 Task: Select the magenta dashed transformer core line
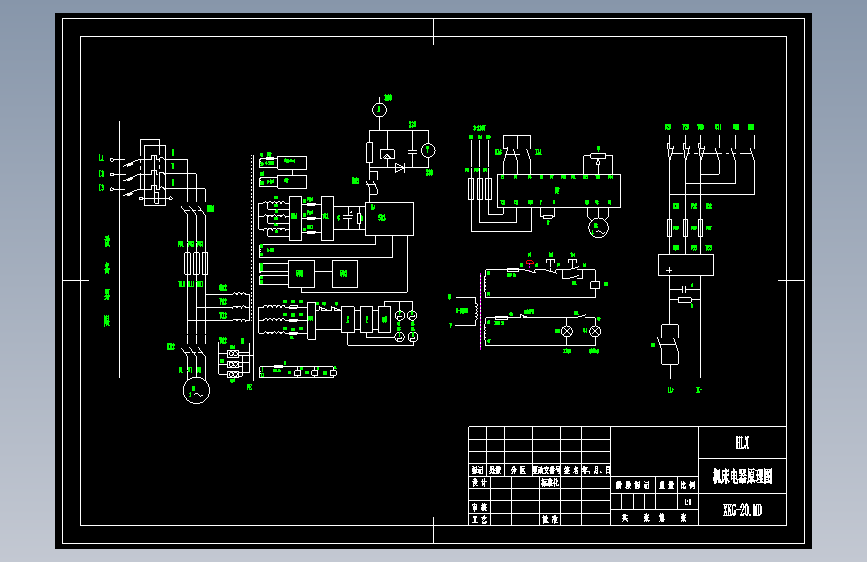(x=480, y=311)
